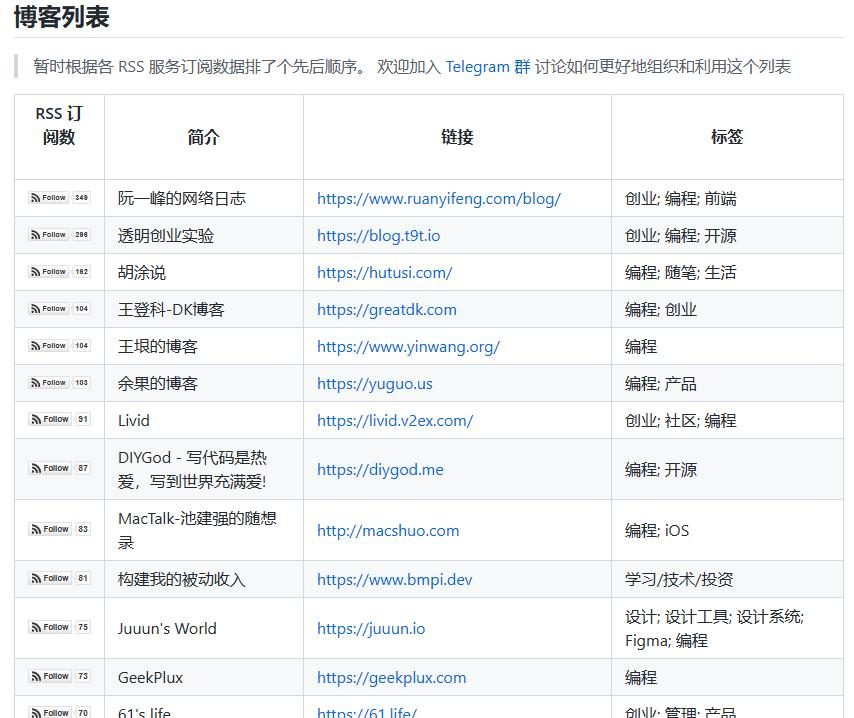Open the Telegram 群 link
Image resolution: width=854 pixels, height=718 pixels.
[x=488, y=66]
